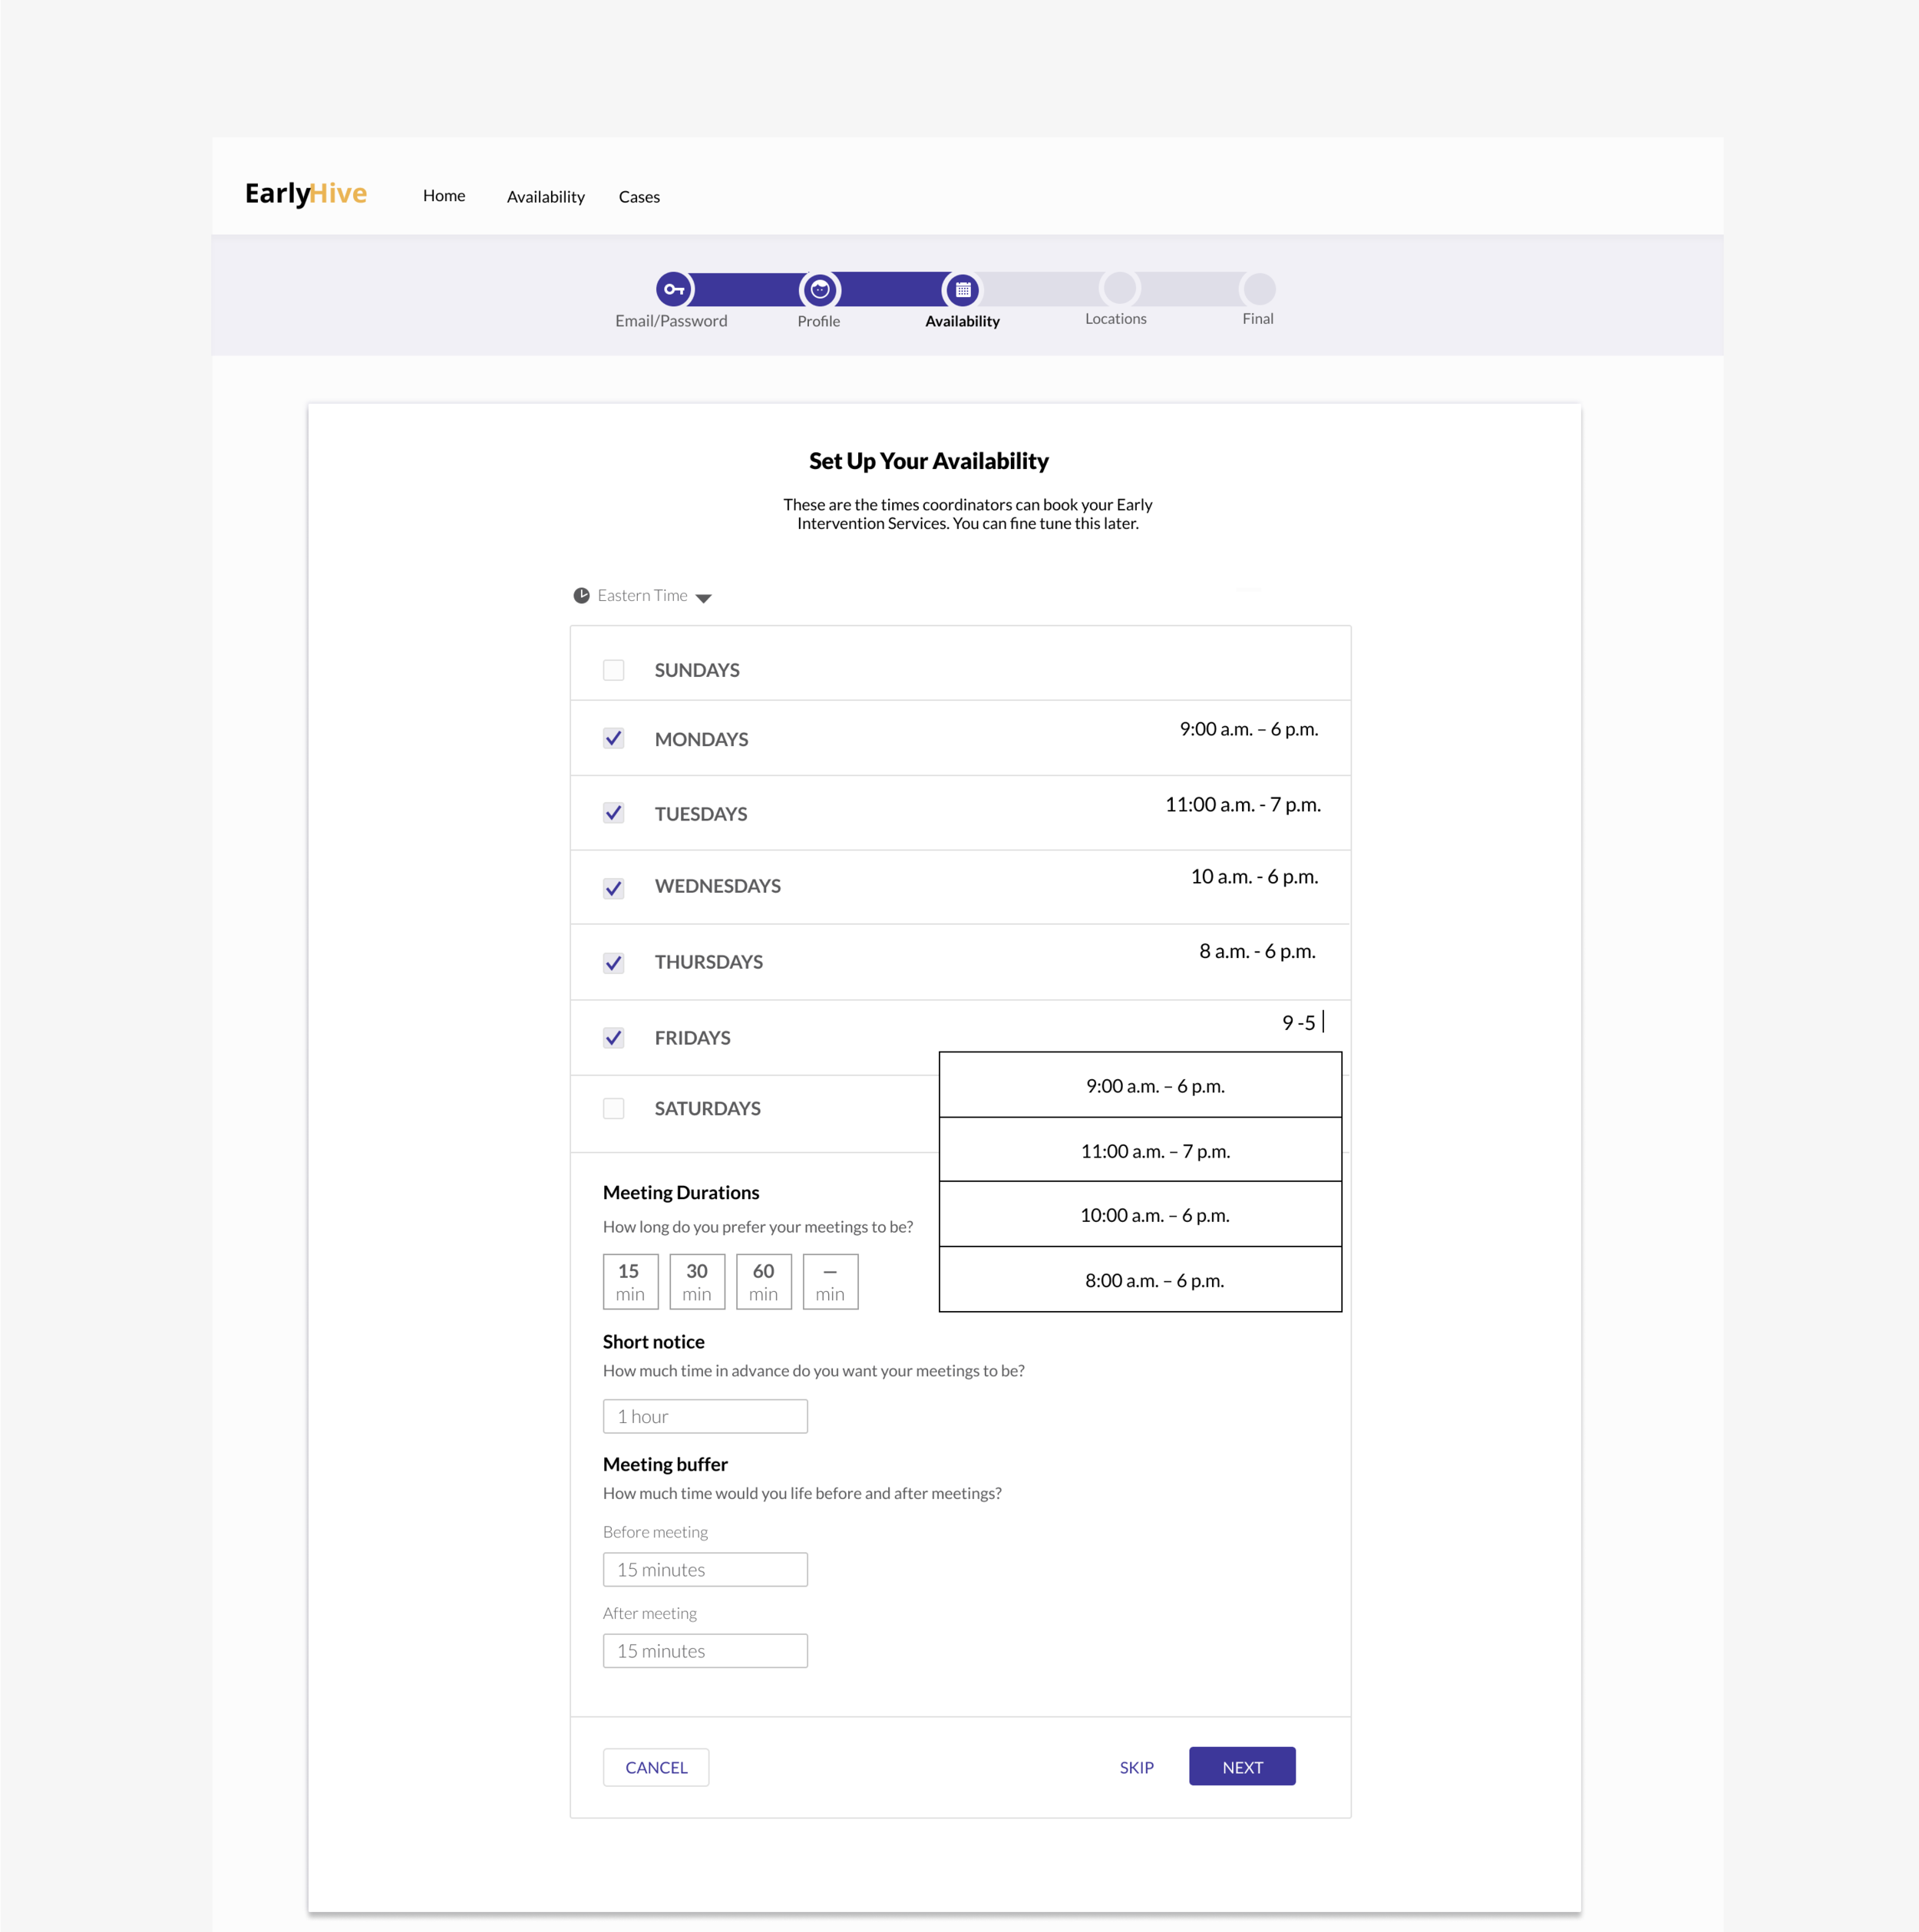Screen dimensions: 1919x1932
Task: Click the Short notice input field
Action: 703,1415
